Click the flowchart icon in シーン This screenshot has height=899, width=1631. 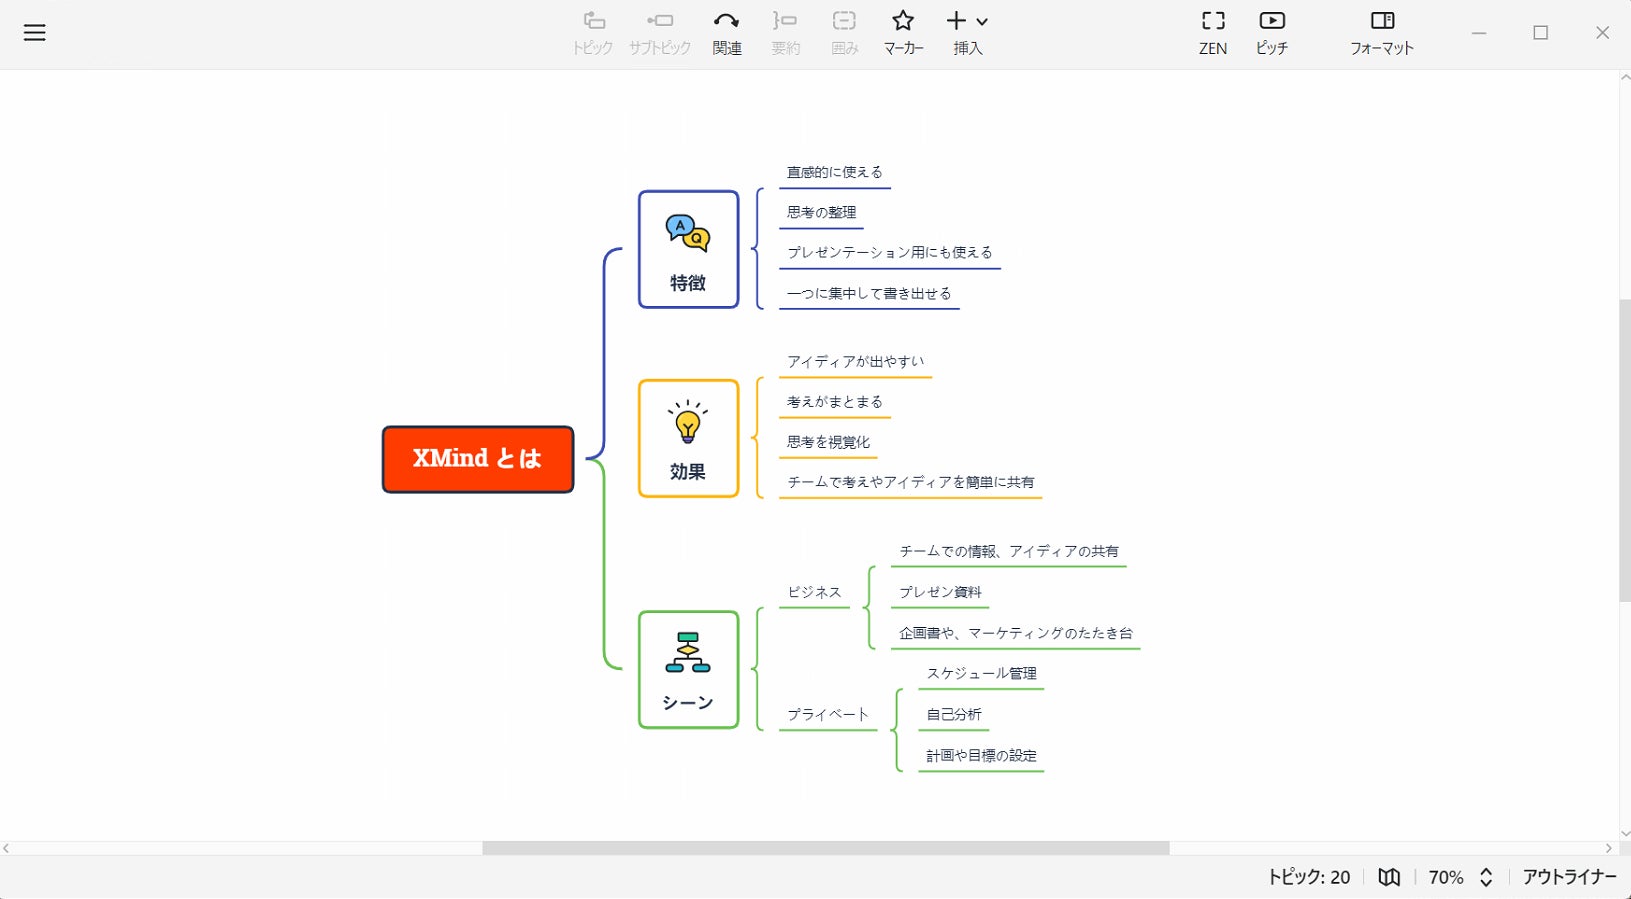pyautogui.click(x=688, y=652)
